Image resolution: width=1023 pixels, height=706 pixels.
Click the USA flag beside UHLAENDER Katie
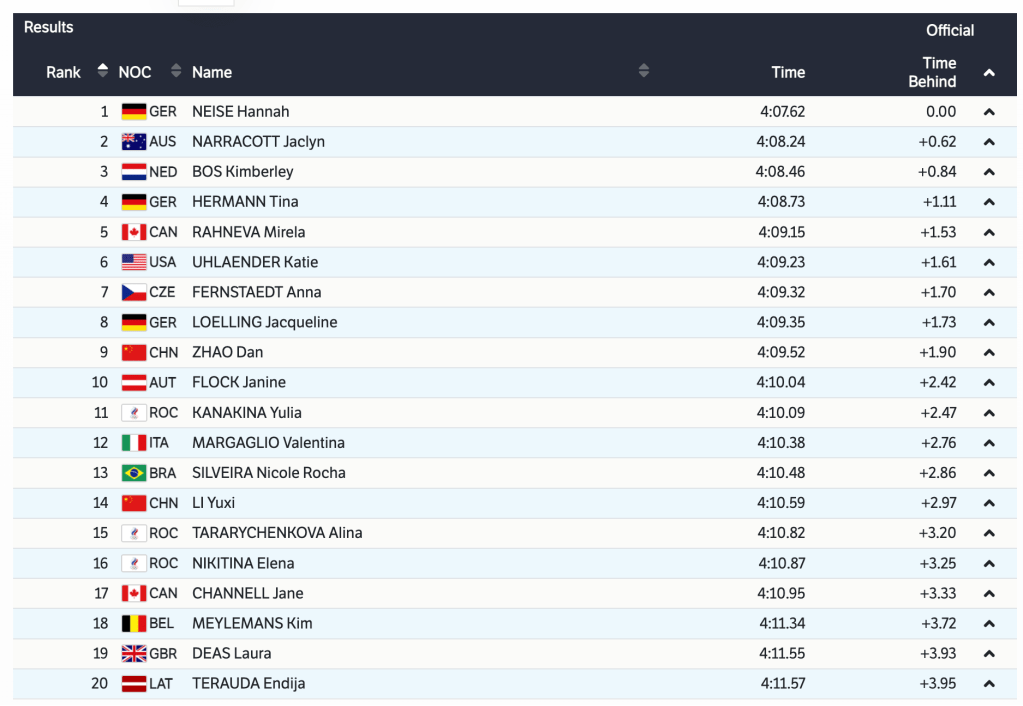[134, 262]
